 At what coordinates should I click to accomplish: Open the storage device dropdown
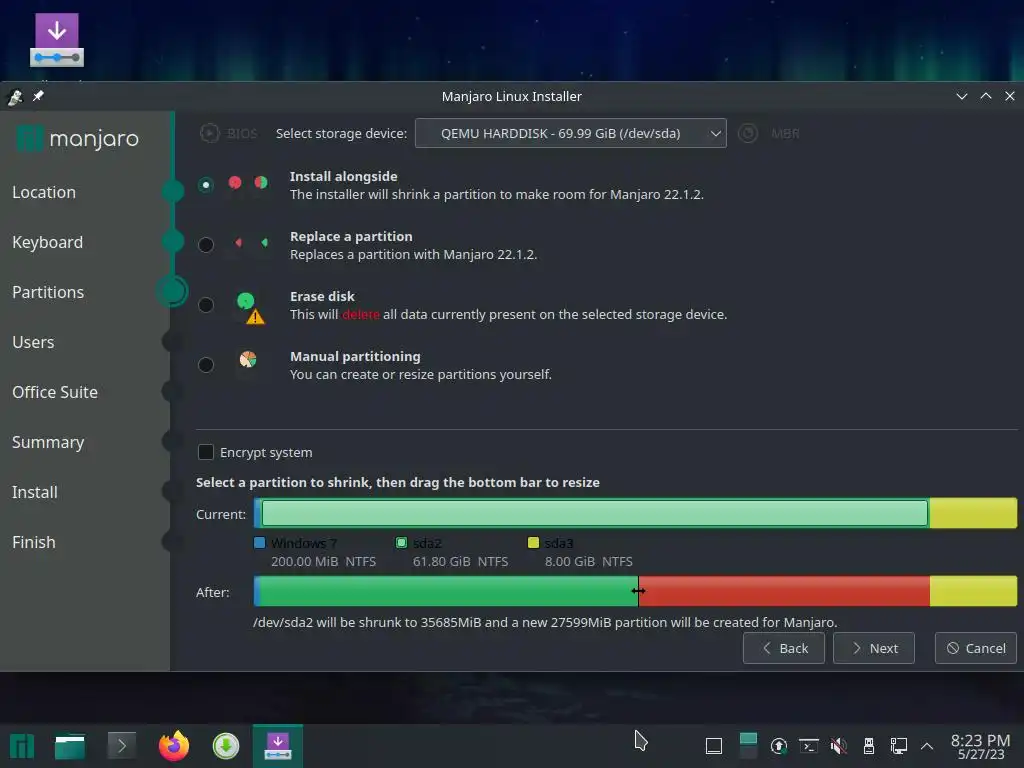(x=571, y=133)
